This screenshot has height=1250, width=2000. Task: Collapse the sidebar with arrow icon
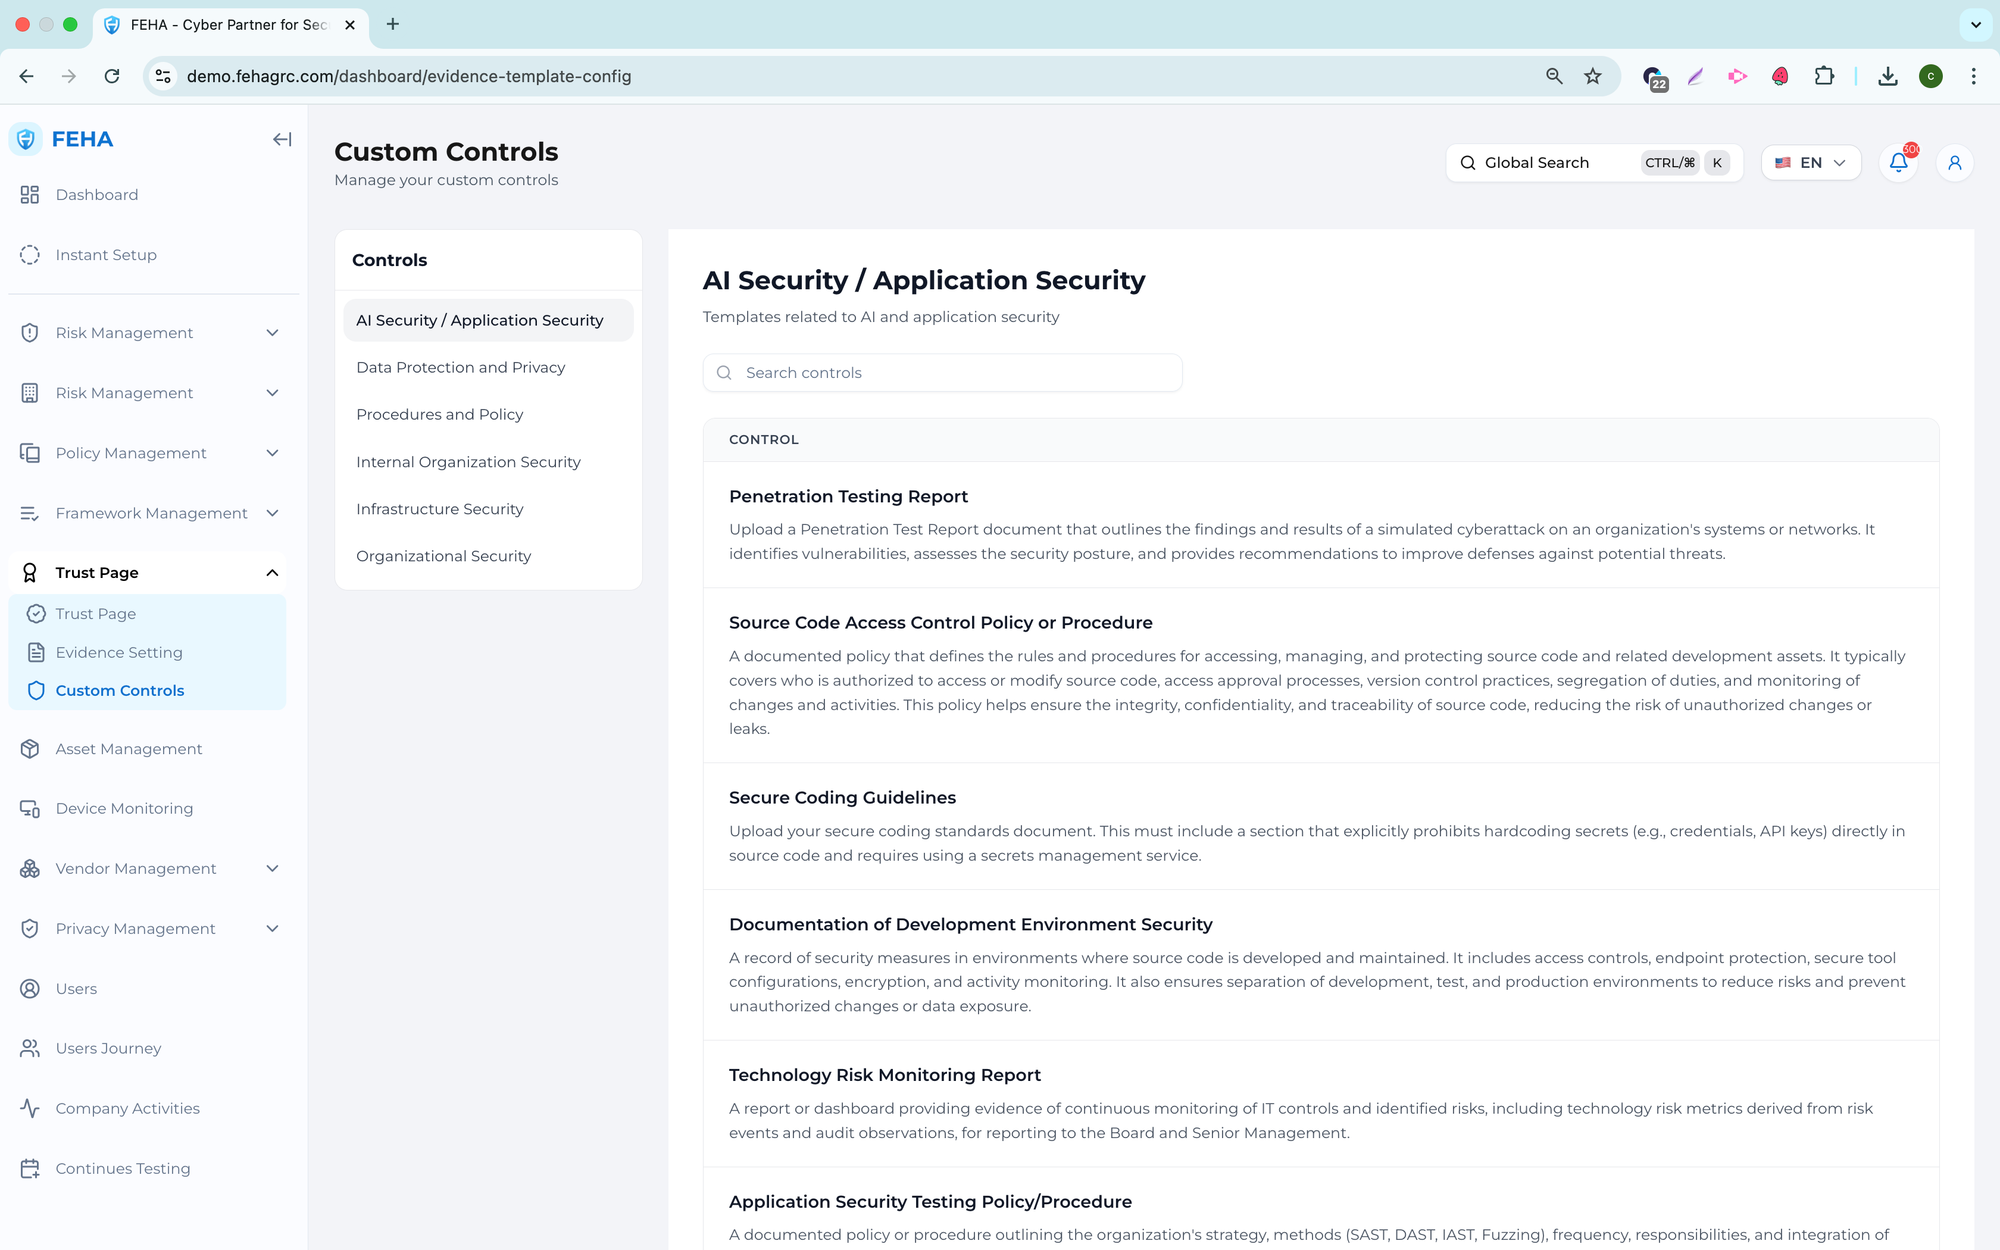click(282, 140)
